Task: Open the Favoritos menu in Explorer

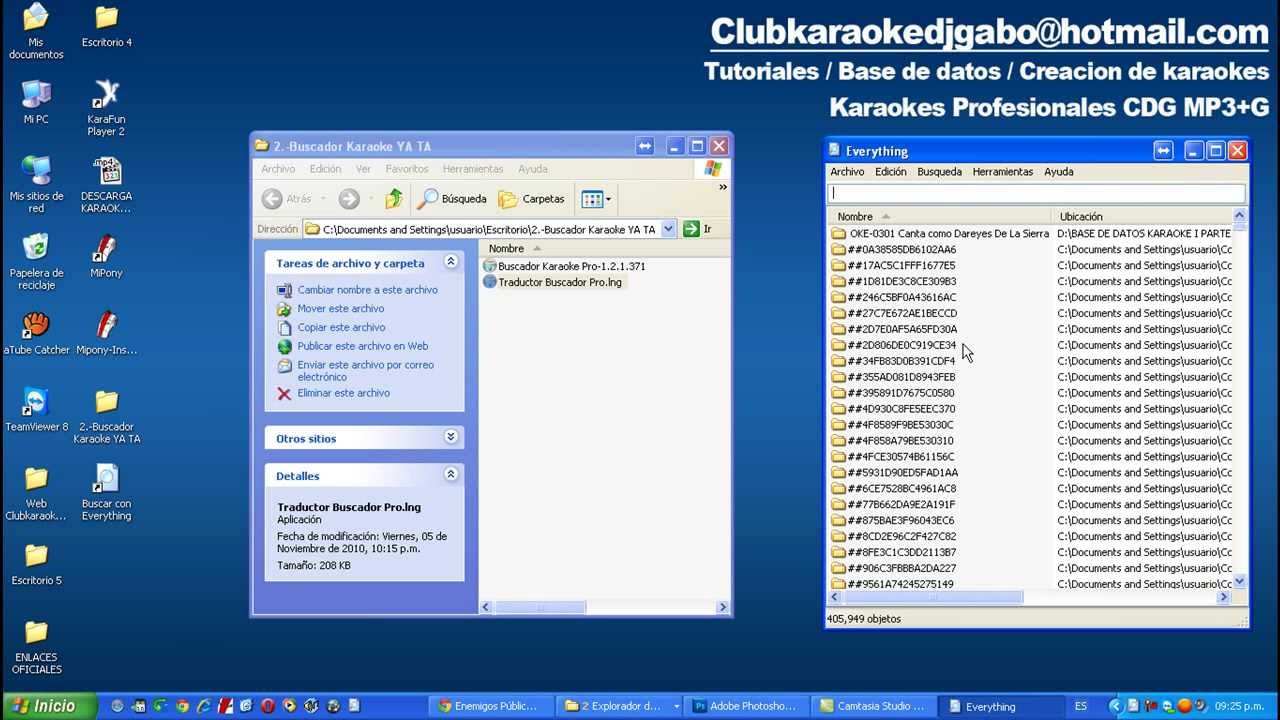Action: pyautogui.click(x=407, y=169)
